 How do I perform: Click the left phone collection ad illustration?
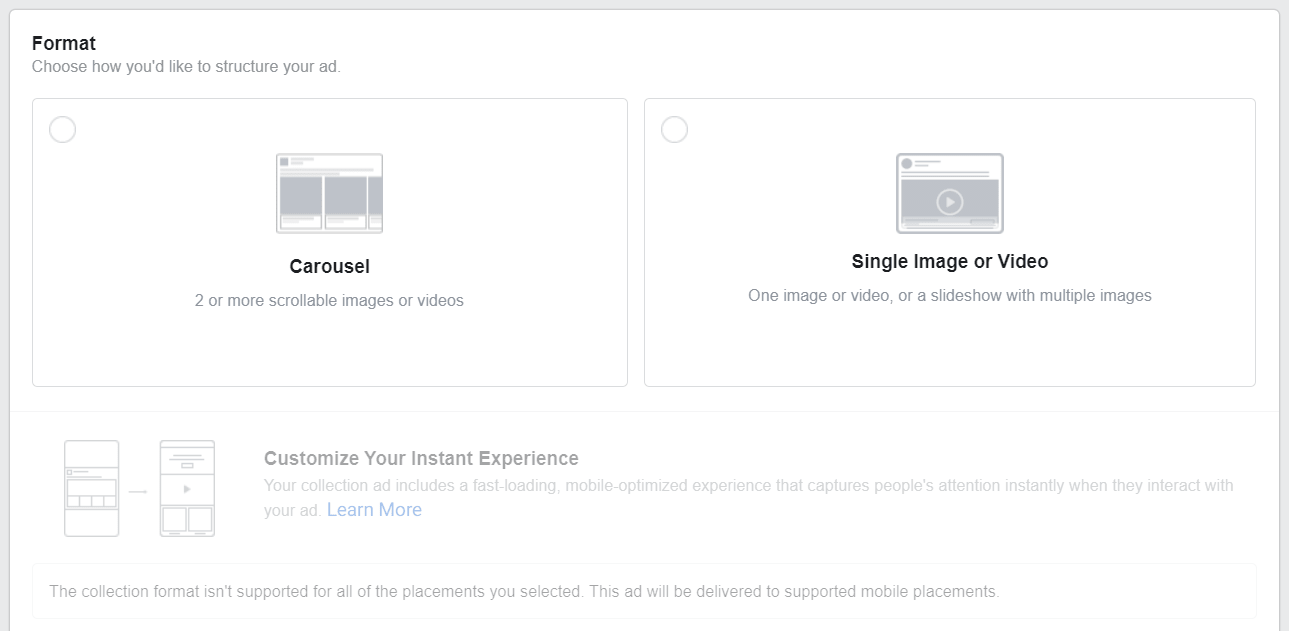tap(91, 488)
